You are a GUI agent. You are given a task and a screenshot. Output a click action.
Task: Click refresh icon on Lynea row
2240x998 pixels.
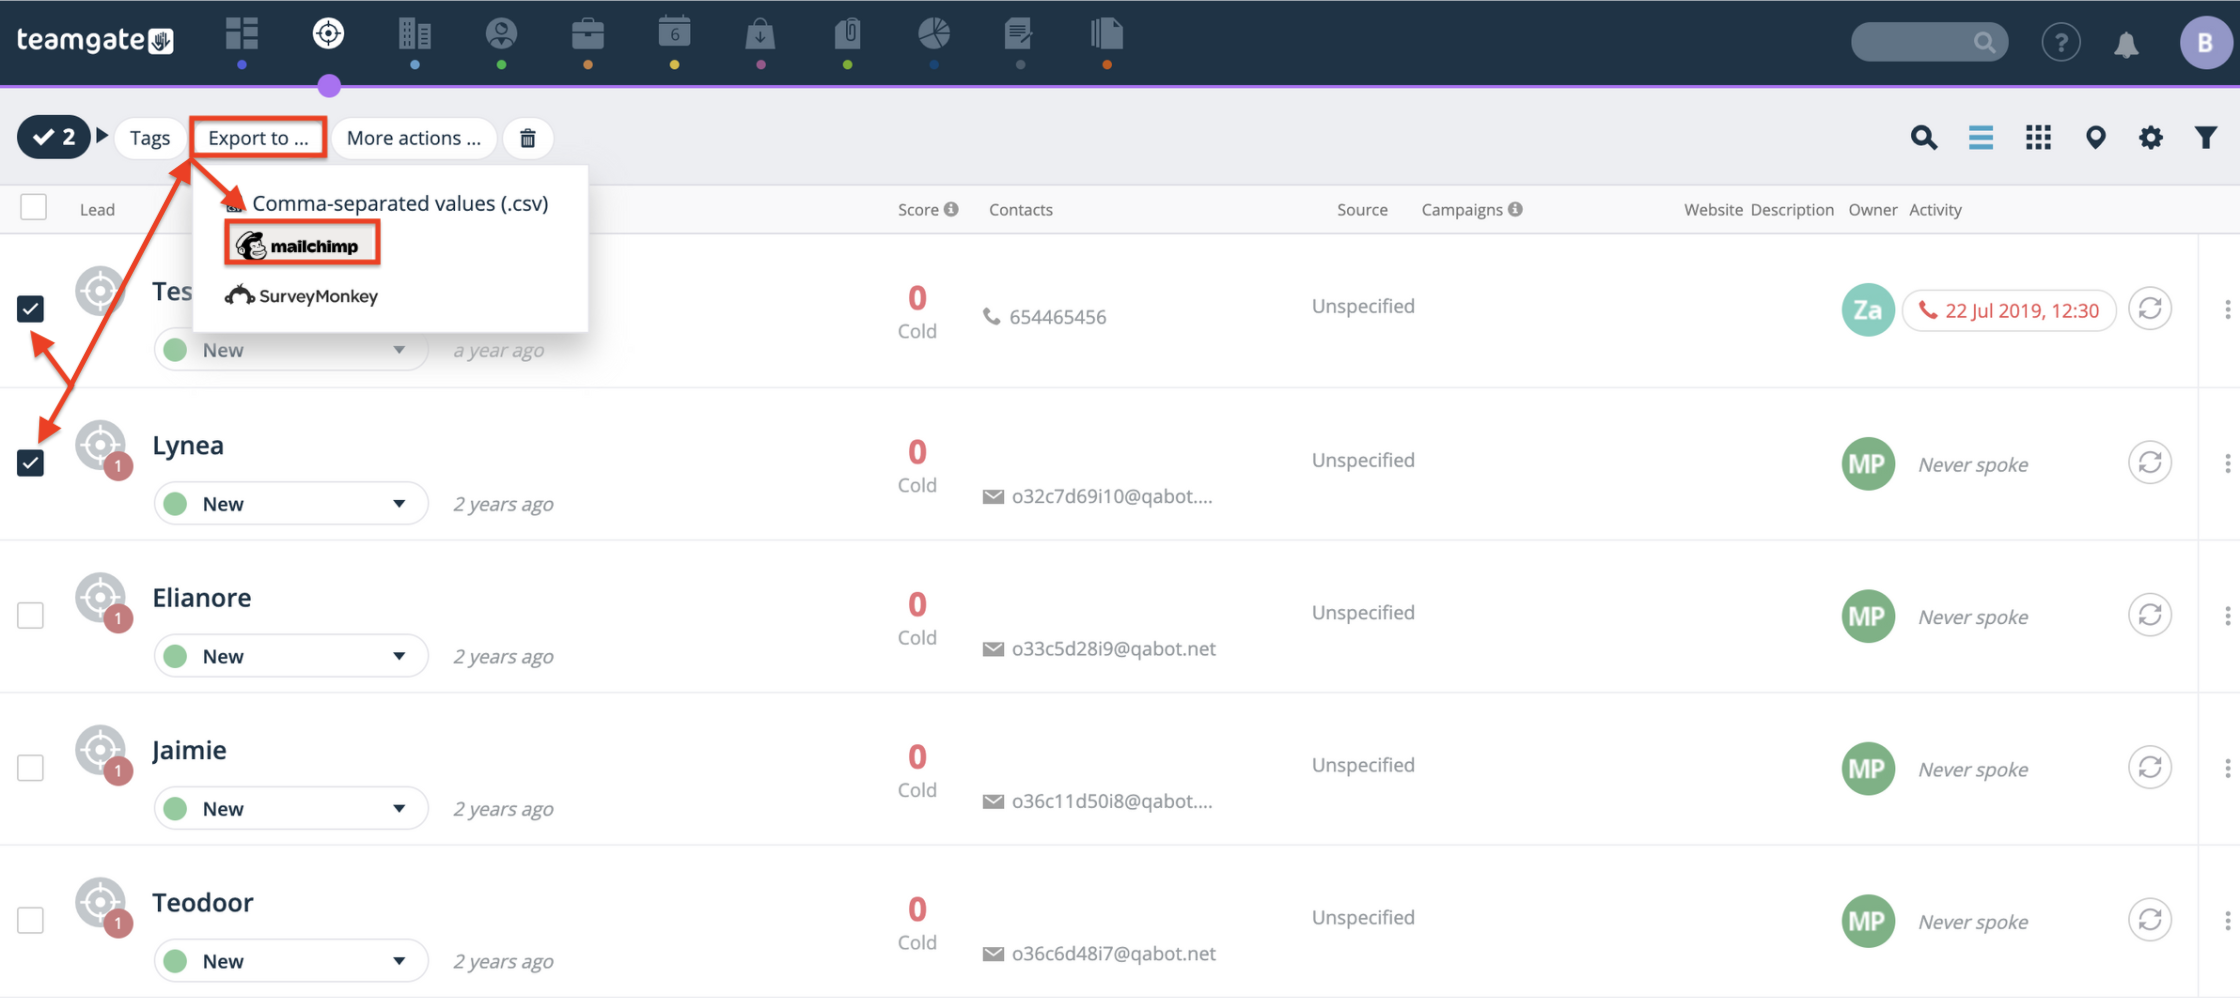[2150, 462]
